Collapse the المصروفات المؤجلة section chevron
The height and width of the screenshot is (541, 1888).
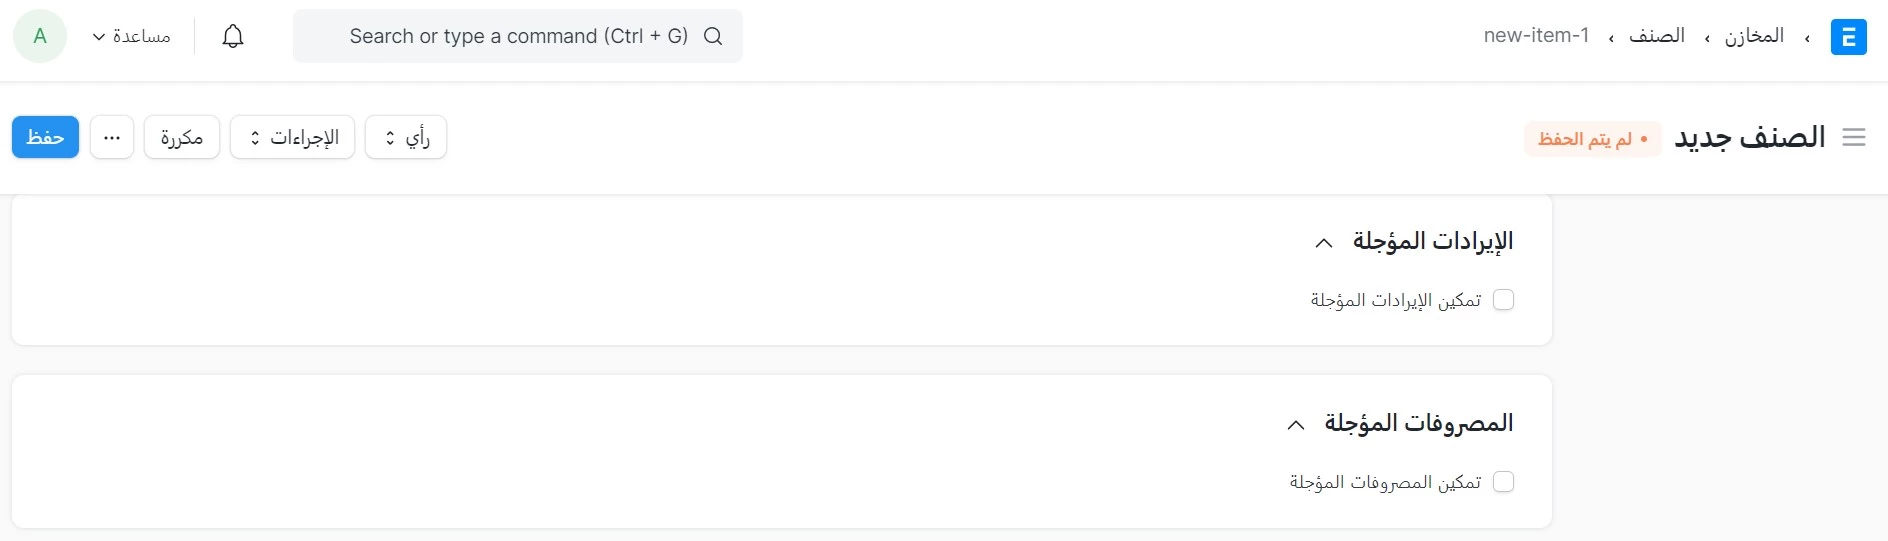pos(1296,424)
